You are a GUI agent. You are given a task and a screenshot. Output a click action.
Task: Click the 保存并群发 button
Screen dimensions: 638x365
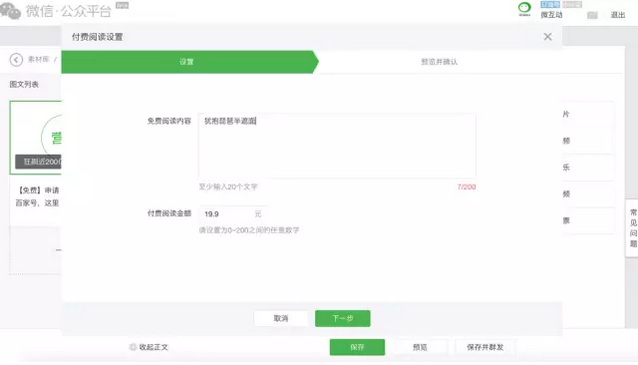[x=485, y=347]
